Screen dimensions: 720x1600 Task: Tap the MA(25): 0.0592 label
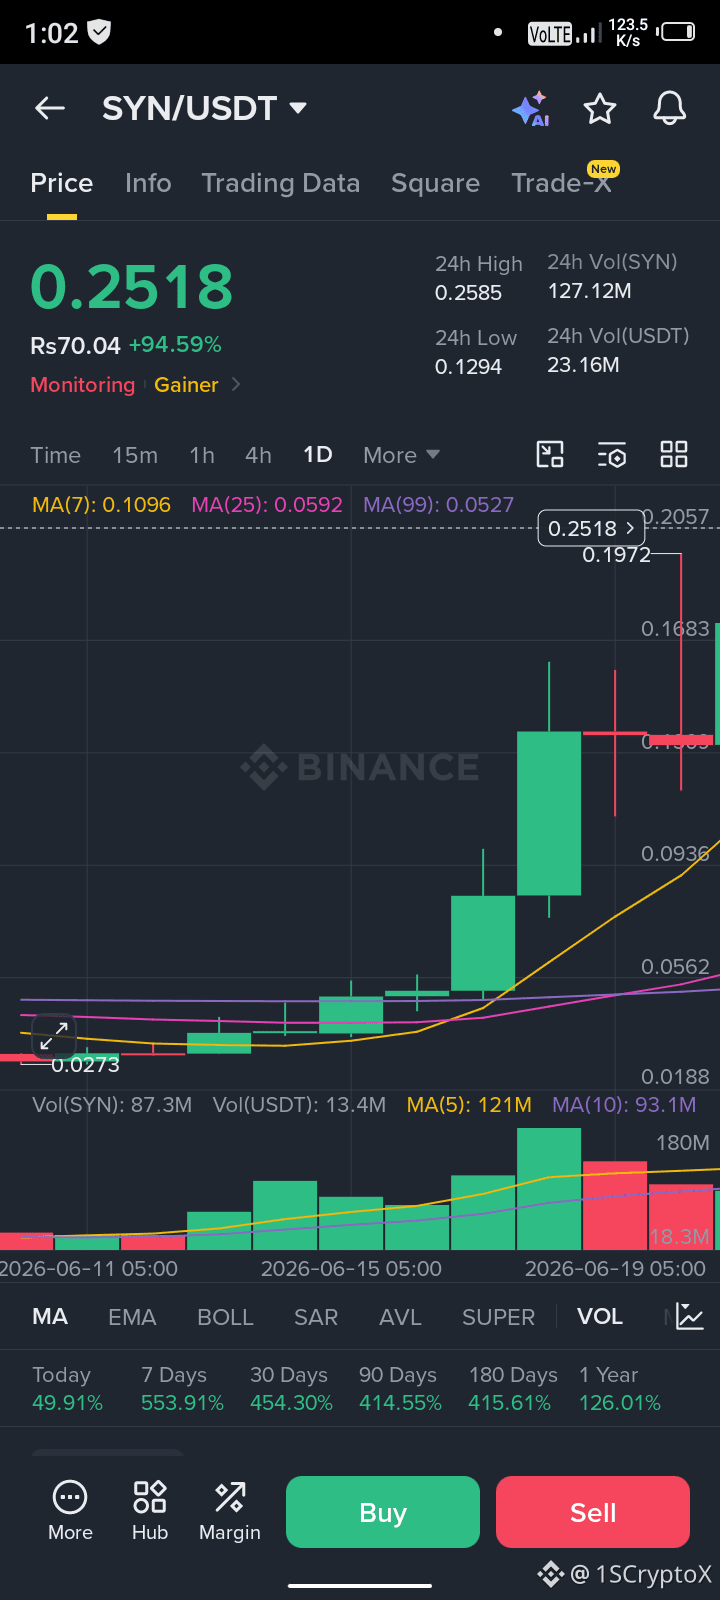[x=267, y=504]
